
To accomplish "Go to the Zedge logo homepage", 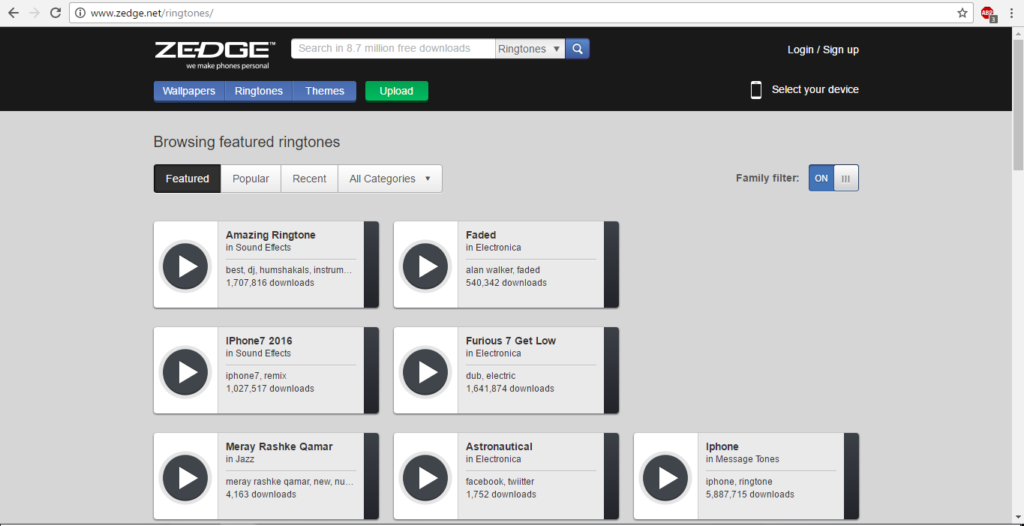I will pos(215,55).
